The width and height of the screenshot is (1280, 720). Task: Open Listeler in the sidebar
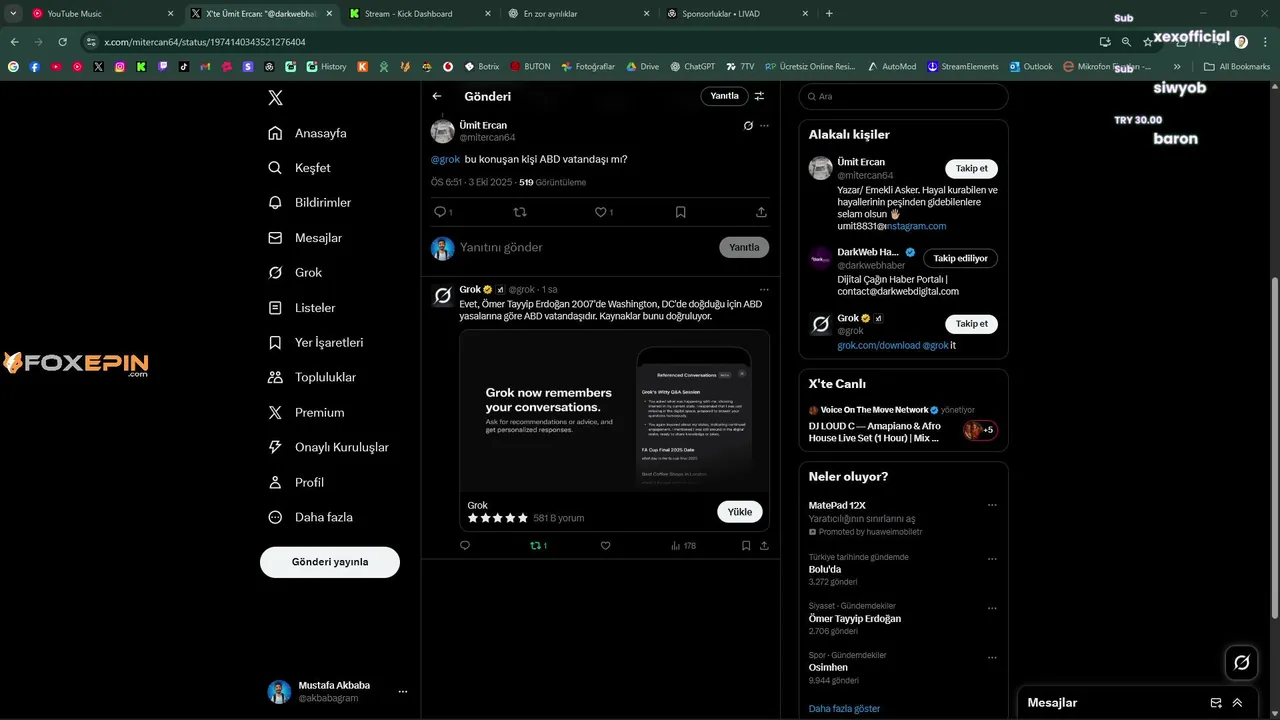click(302, 308)
